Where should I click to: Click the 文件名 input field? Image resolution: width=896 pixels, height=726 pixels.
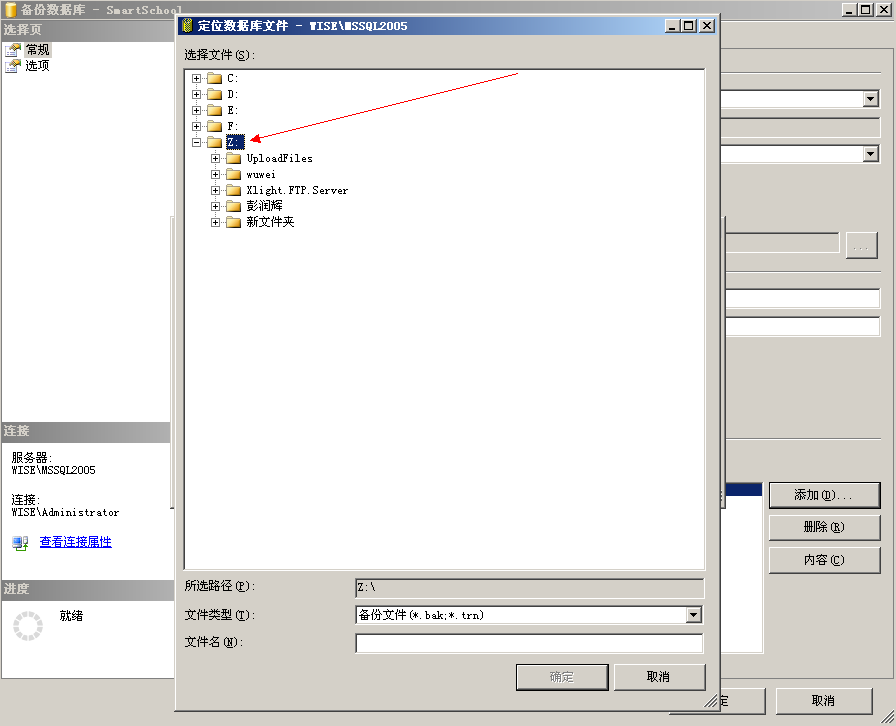(529, 643)
